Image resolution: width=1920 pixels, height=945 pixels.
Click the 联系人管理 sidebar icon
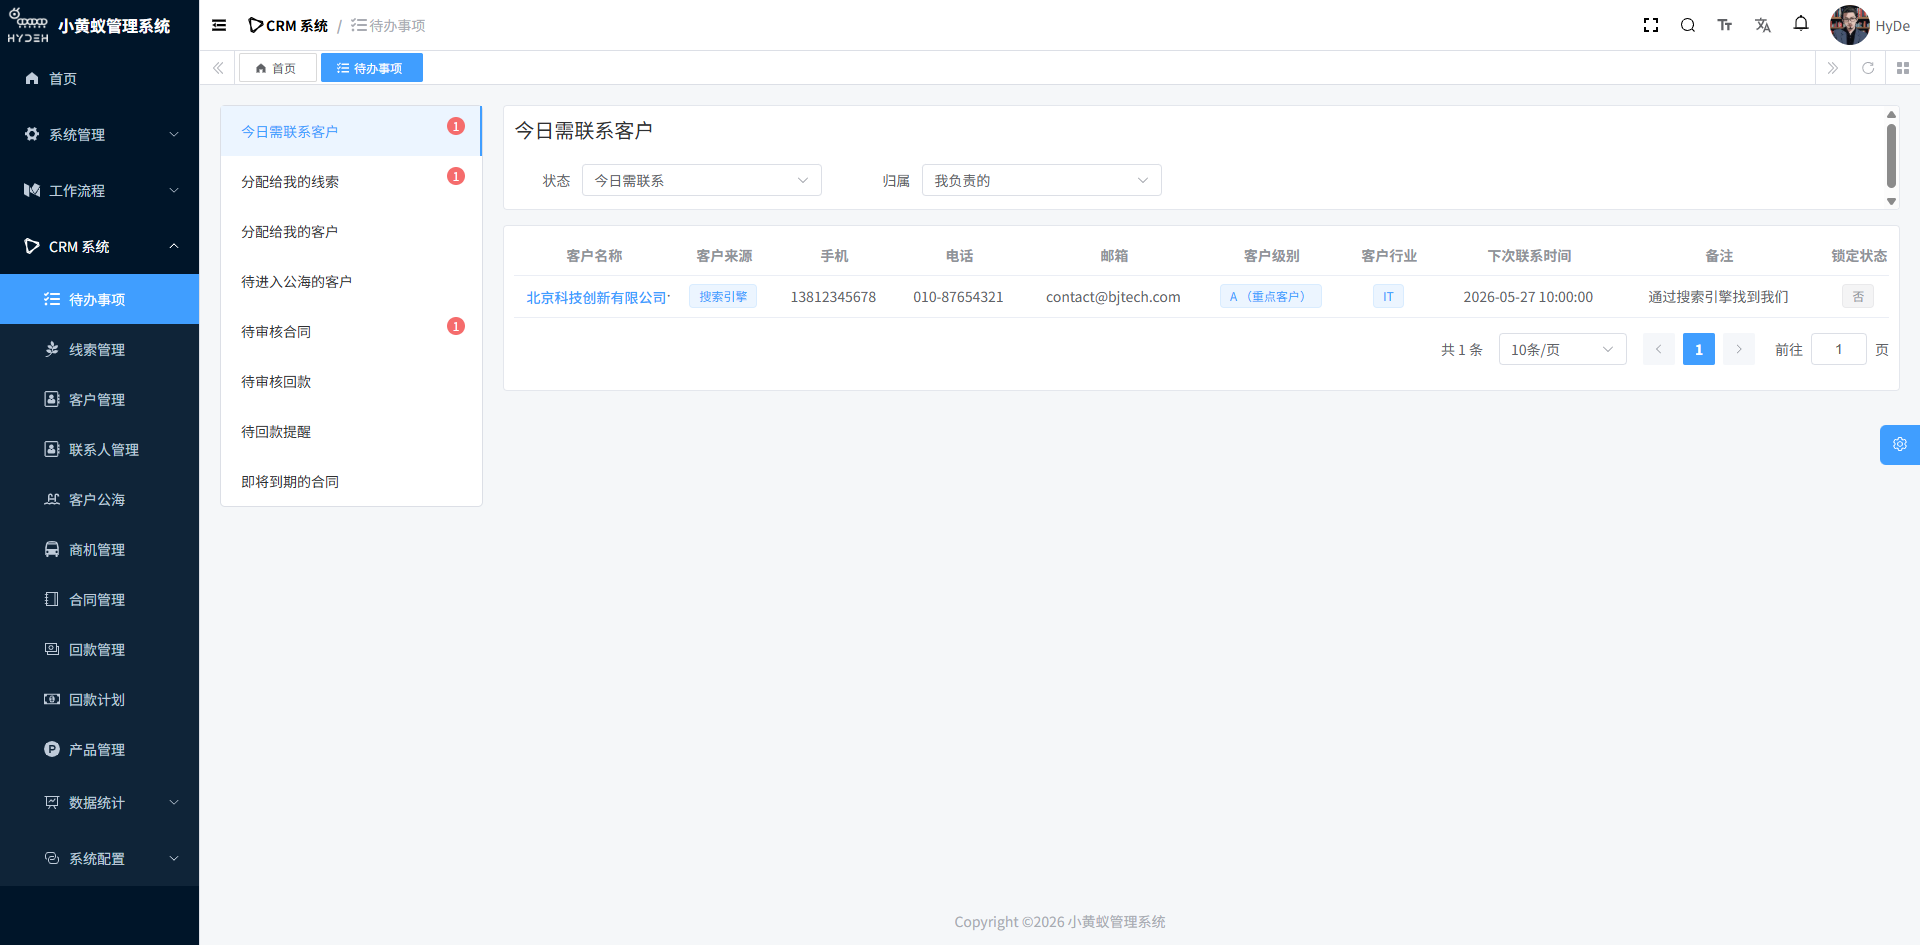tap(52, 449)
